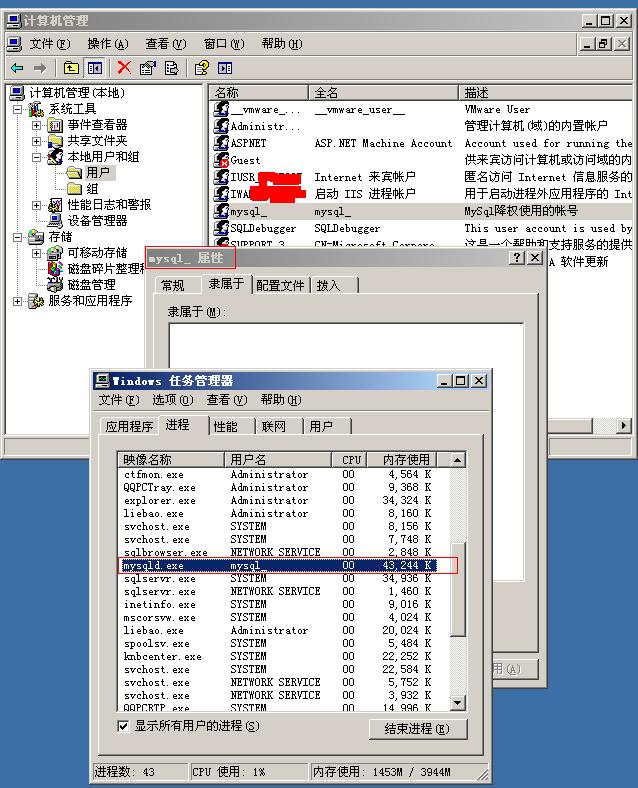Click the Shared Folders (共享文件夹) icon
This screenshot has height=788, width=638.
[x=55, y=141]
